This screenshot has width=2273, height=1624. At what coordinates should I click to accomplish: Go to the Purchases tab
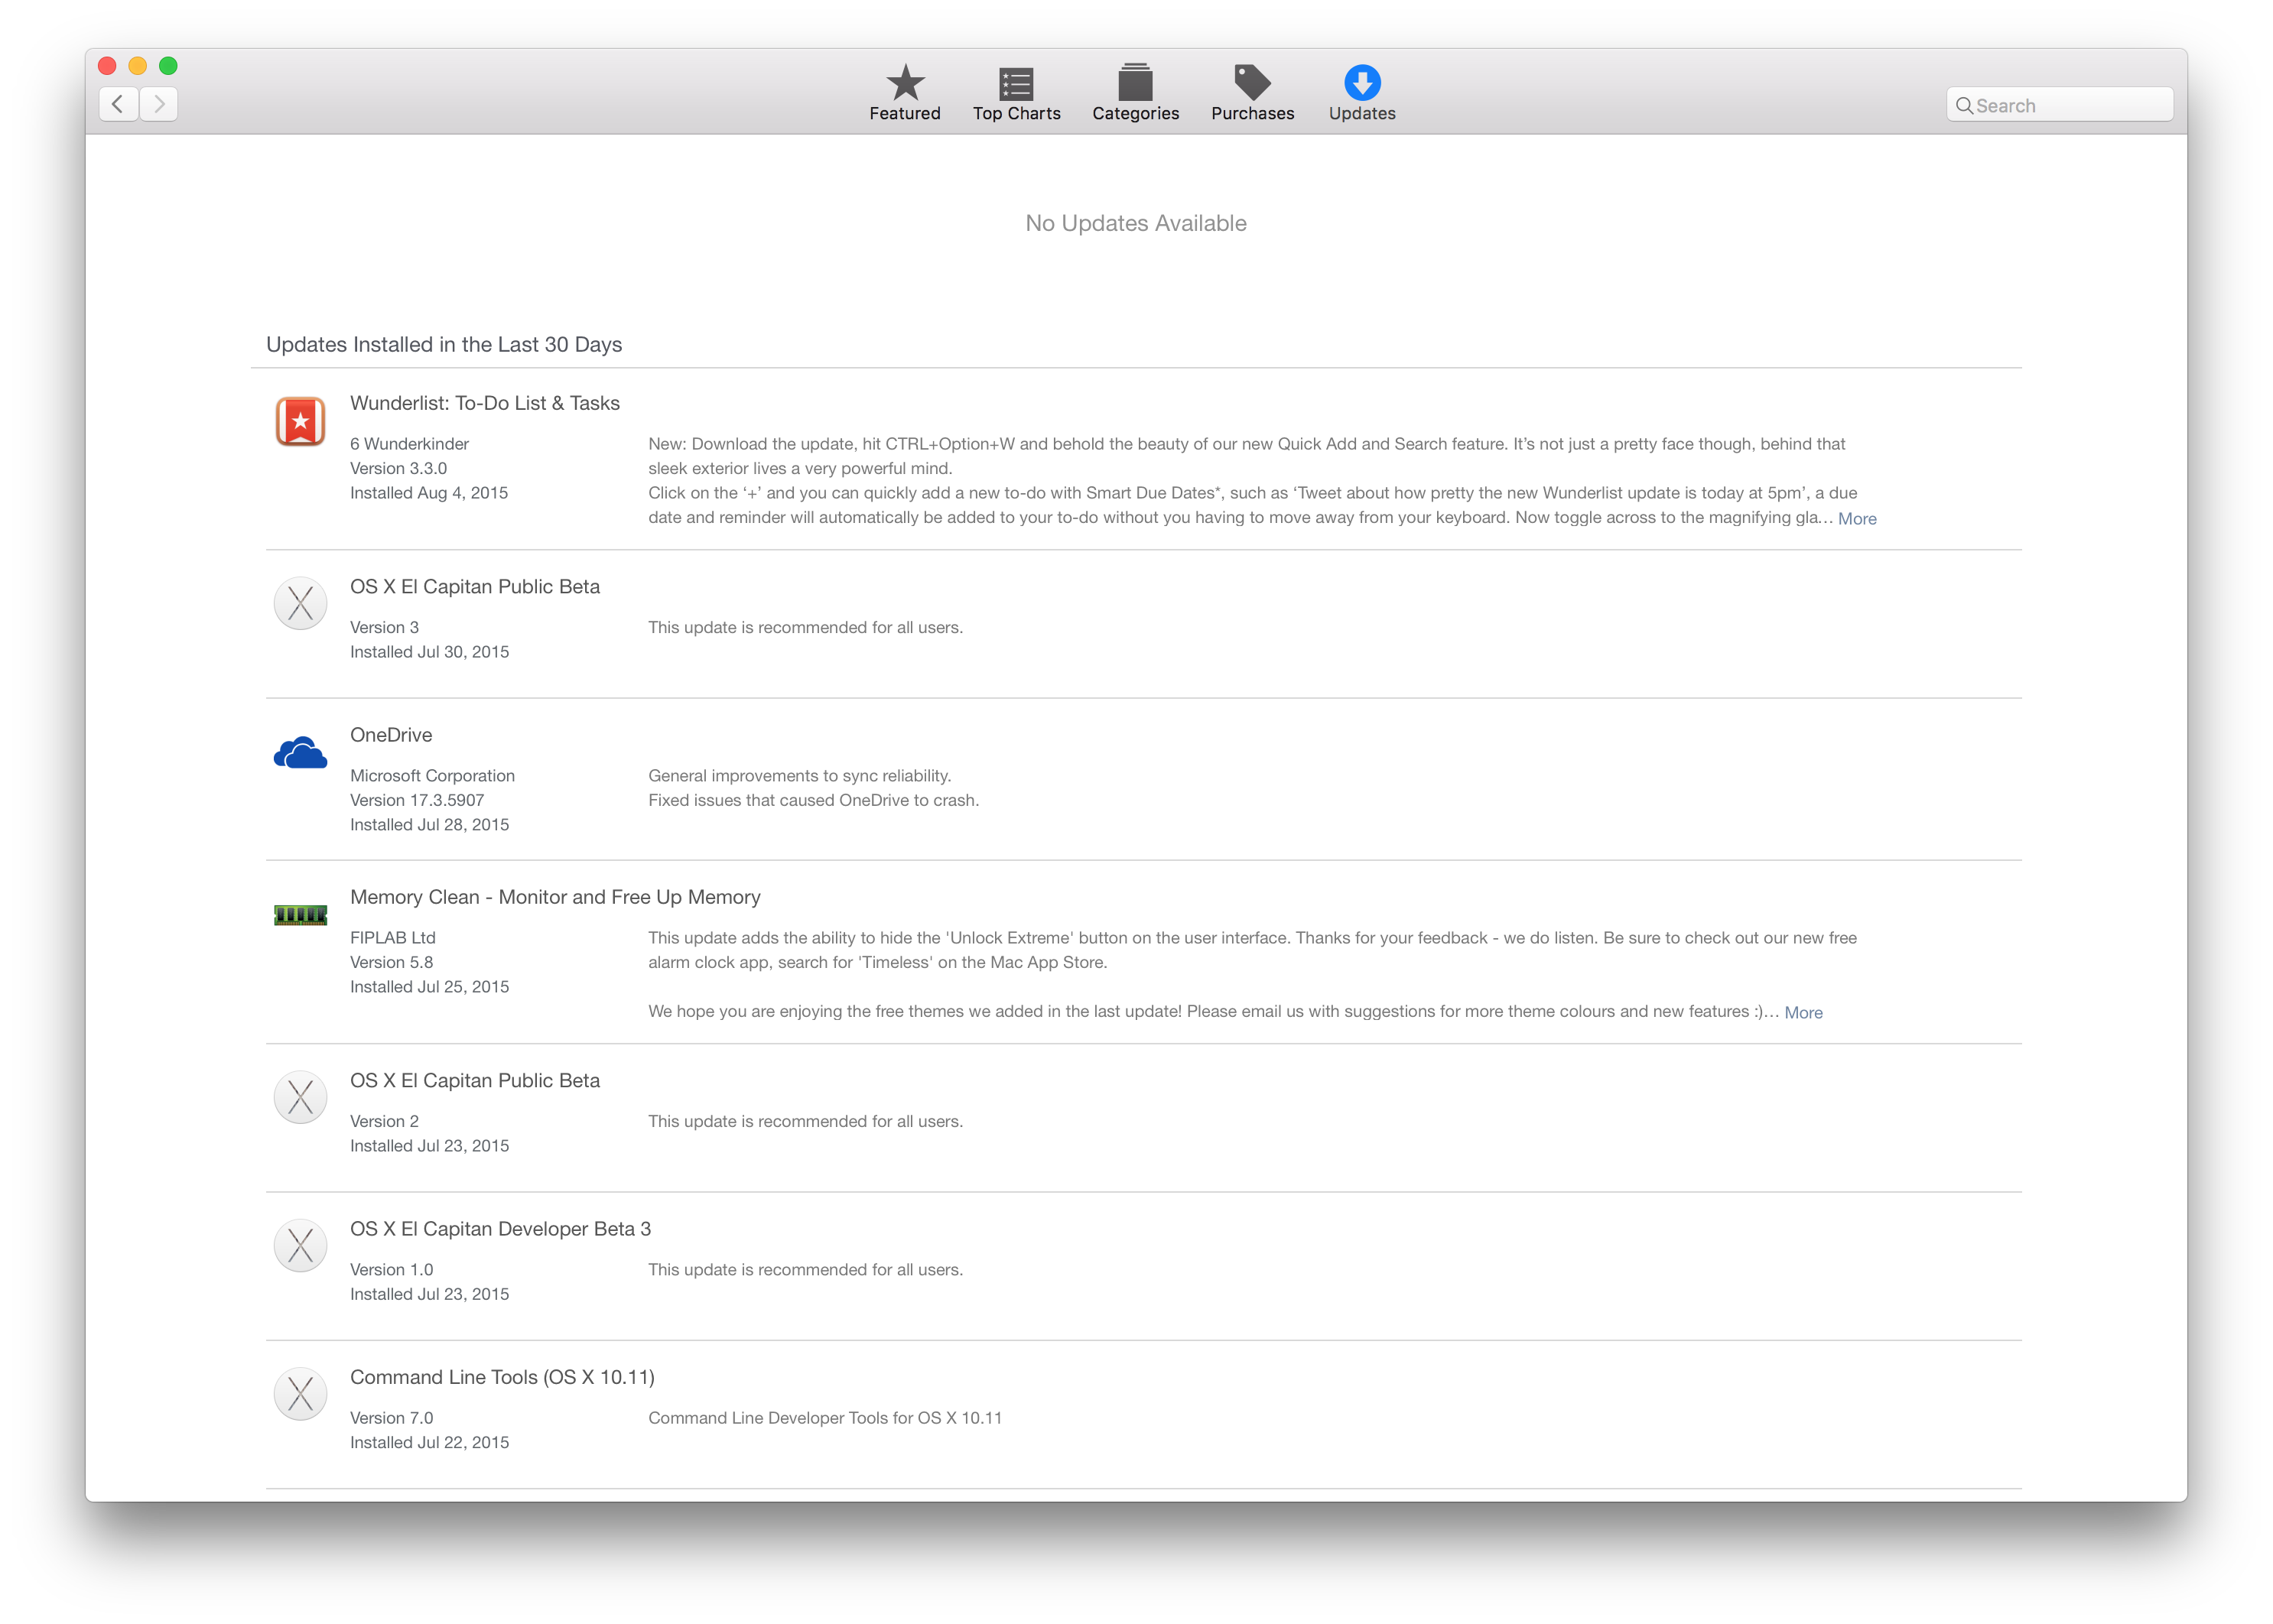pos(1252,92)
